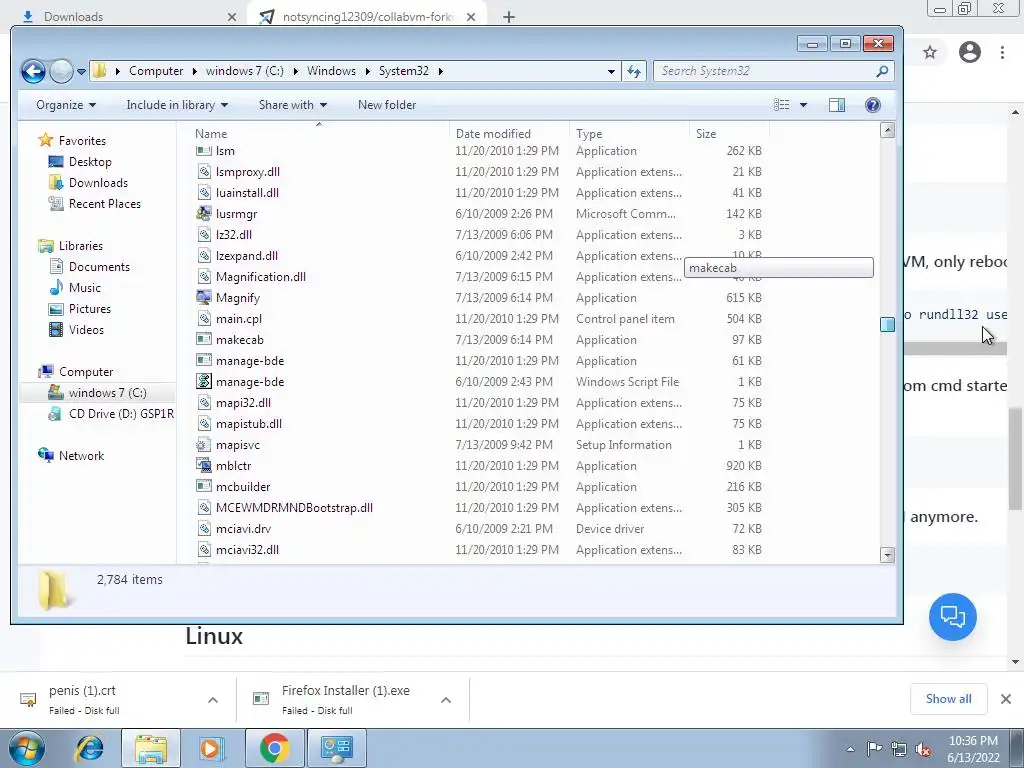This screenshot has height=768, width=1024.
Task: Expand Firefox Installer (1).exe download options
Action: [x=446, y=700]
